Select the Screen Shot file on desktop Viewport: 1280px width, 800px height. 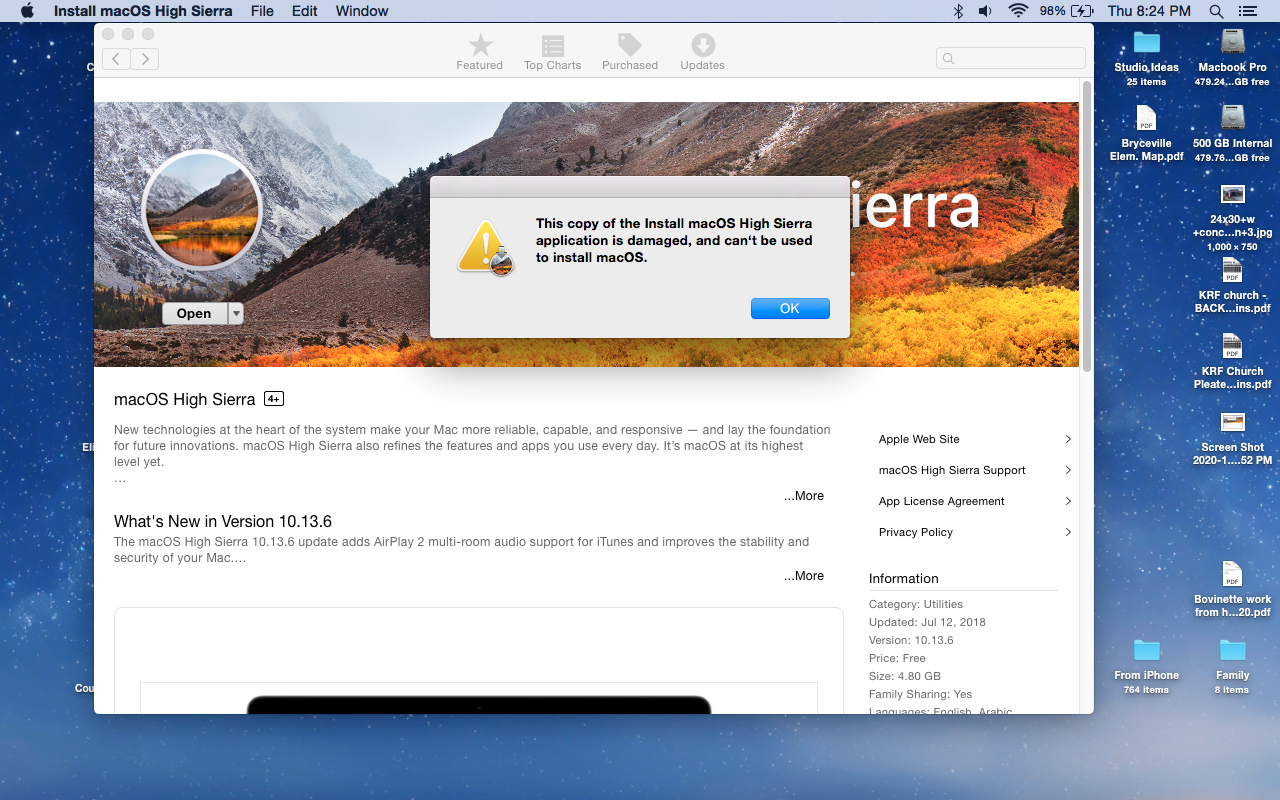click(x=1233, y=438)
